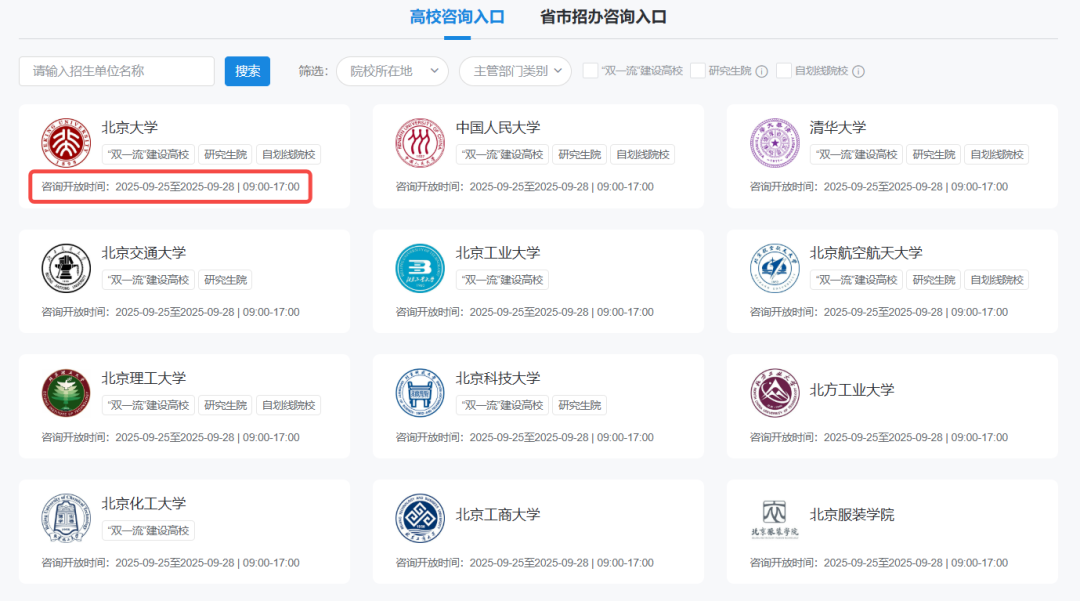The image size is (1080, 601).
Task: Switch to the 高校咨询入口 tab
Action: pos(457,17)
